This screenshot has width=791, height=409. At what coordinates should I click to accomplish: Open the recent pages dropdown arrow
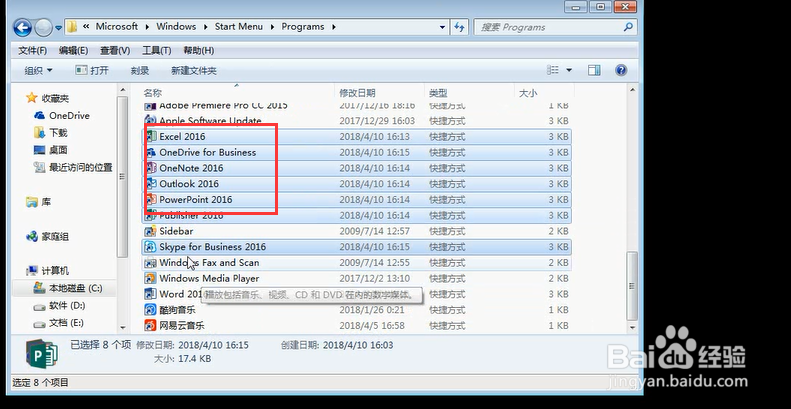click(x=59, y=28)
